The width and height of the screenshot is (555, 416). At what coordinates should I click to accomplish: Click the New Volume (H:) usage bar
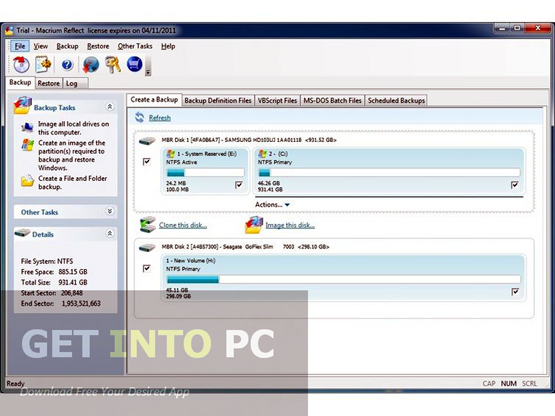coord(343,279)
